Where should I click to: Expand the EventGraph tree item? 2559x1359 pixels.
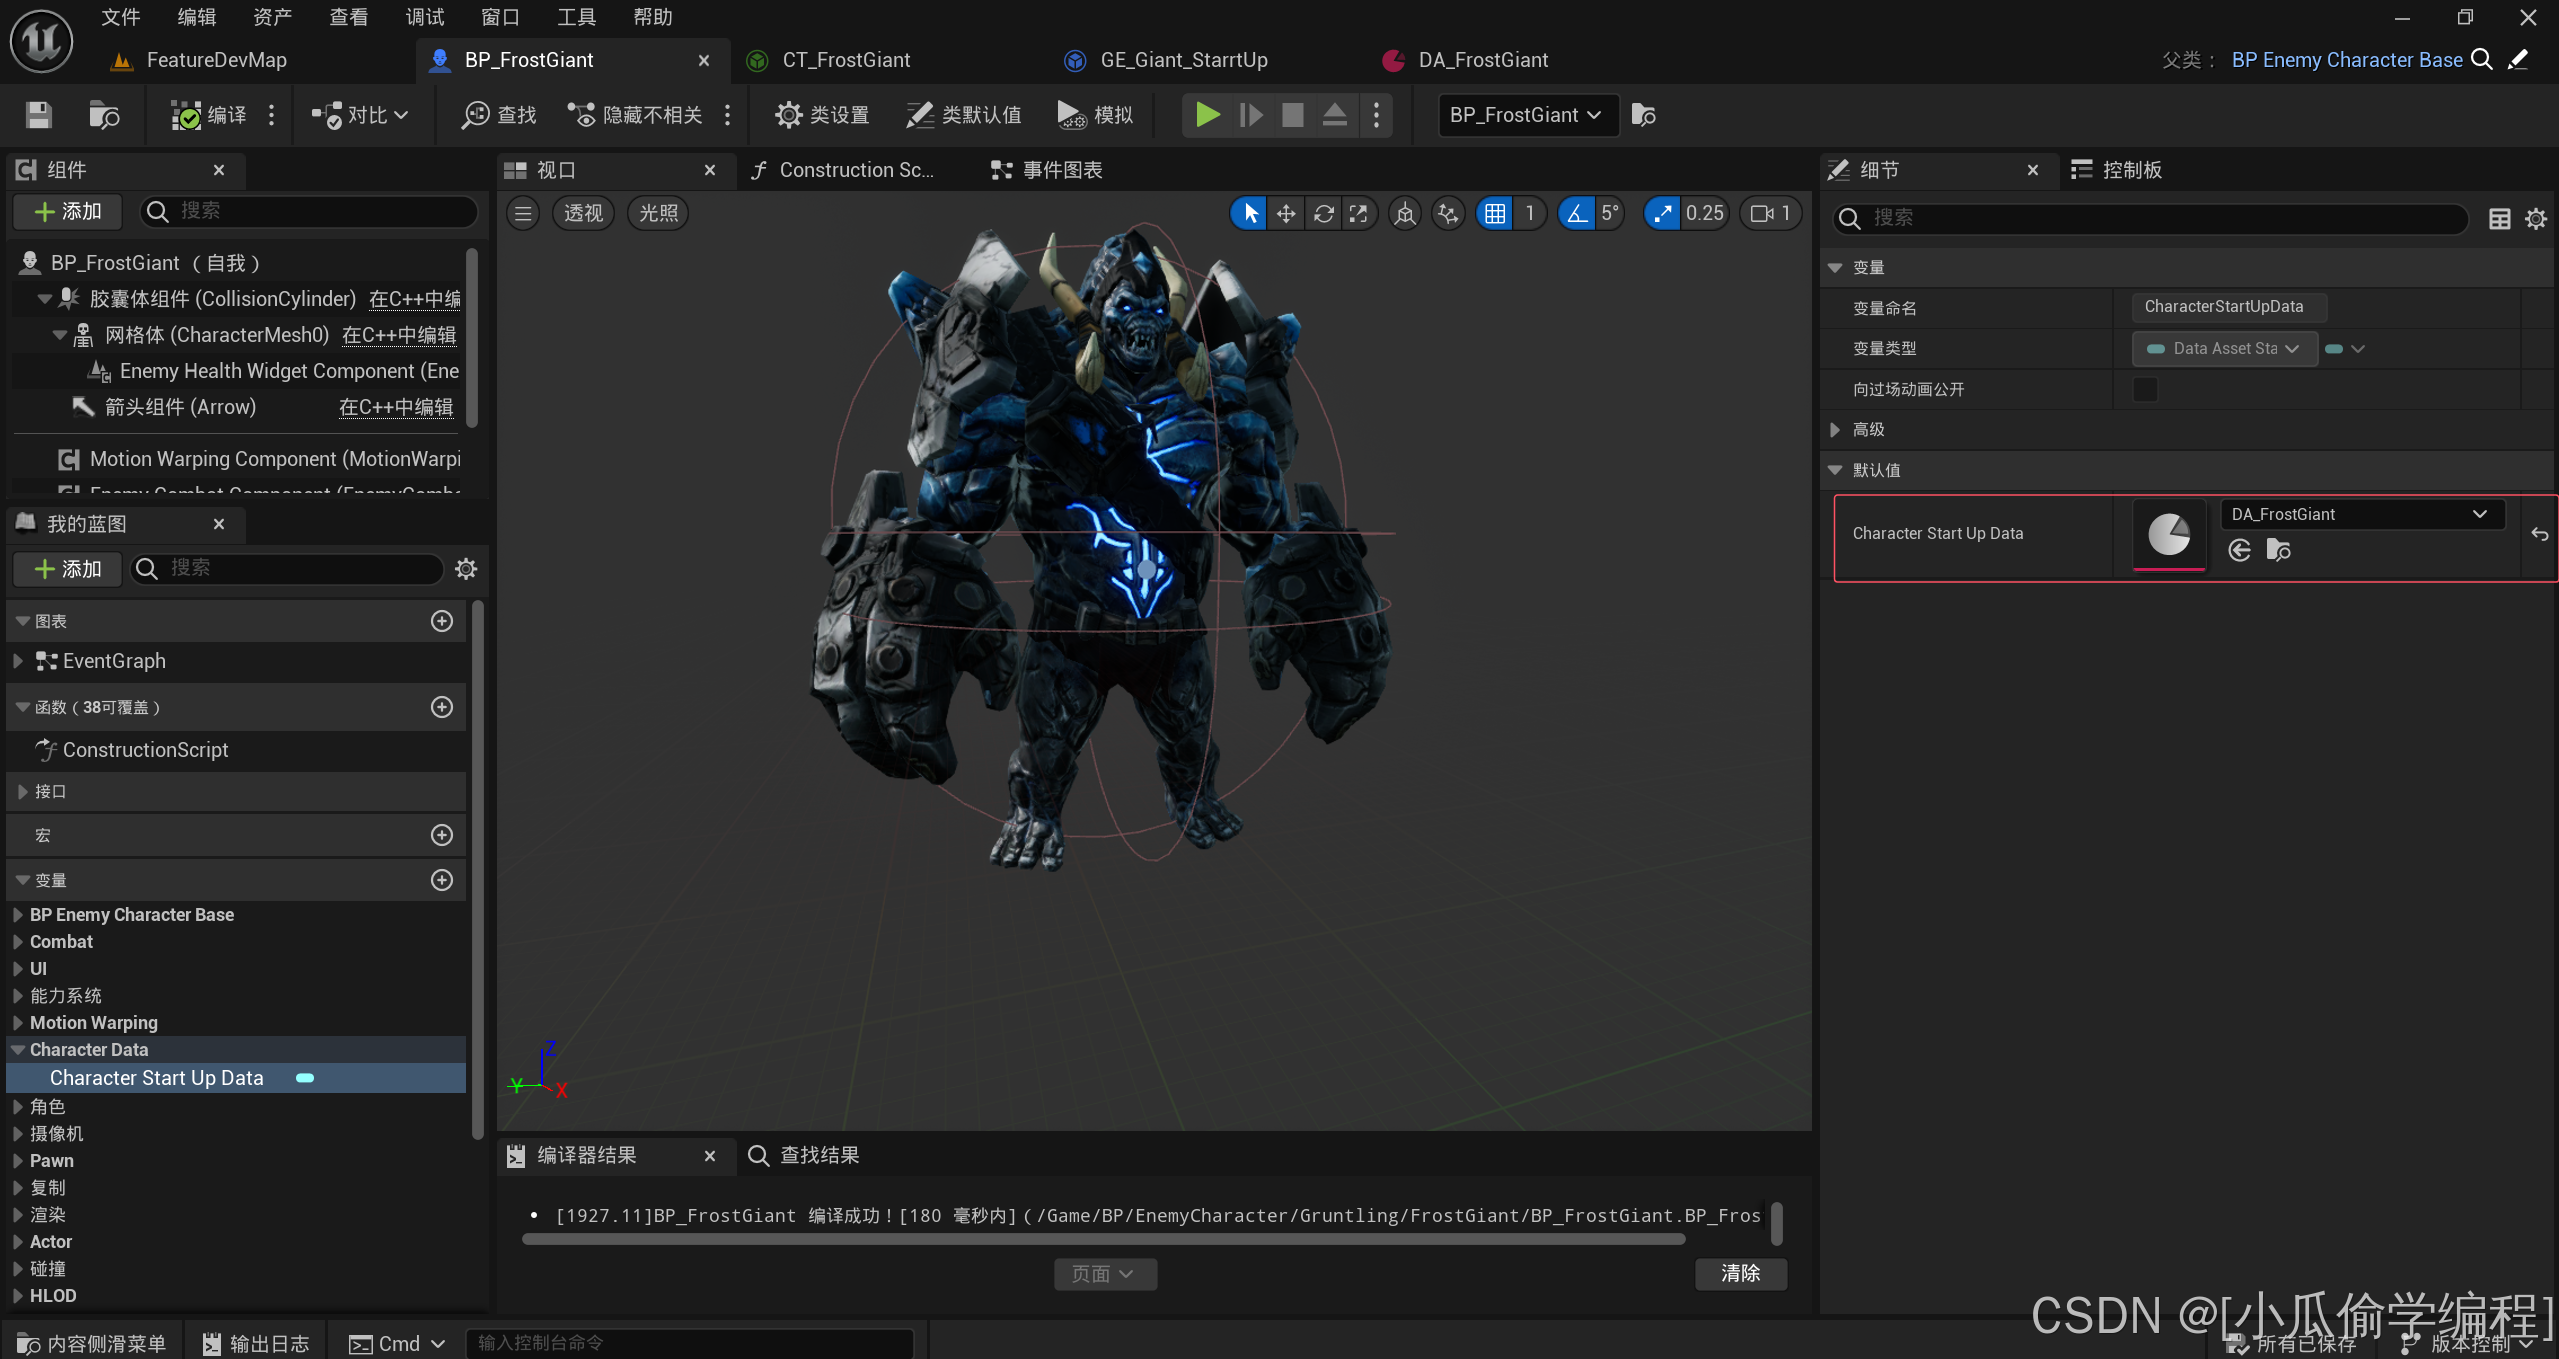point(18,661)
